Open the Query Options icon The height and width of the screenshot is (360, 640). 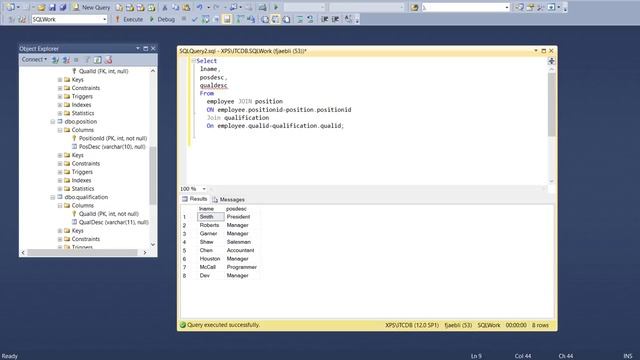point(216,19)
